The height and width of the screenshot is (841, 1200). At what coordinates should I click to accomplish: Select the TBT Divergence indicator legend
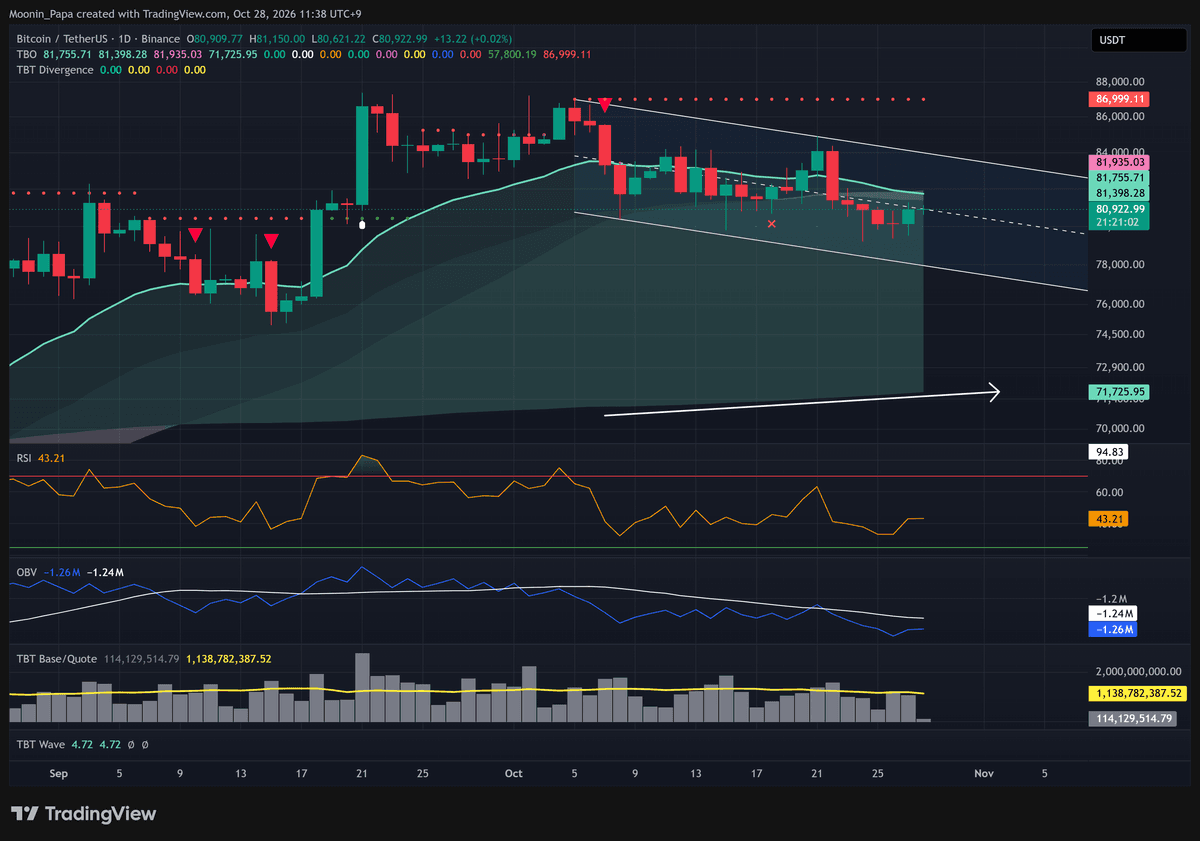pyautogui.click(x=55, y=70)
